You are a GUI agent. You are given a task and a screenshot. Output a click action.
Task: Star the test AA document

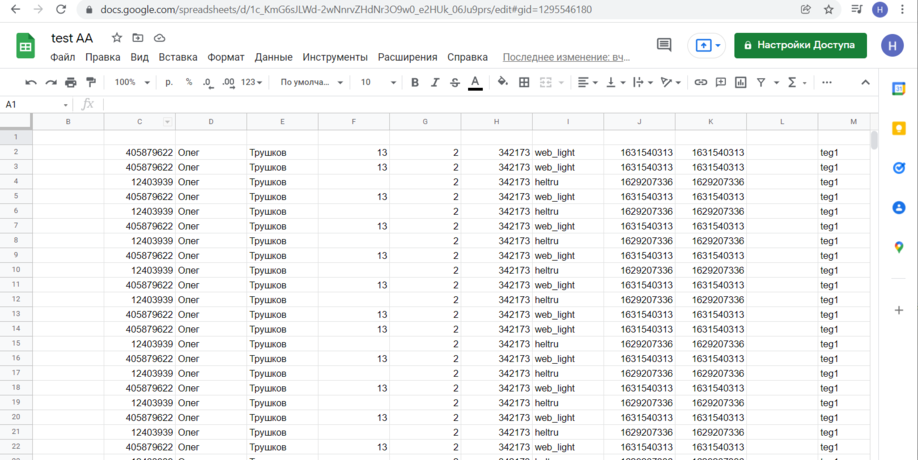click(x=117, y=38)
